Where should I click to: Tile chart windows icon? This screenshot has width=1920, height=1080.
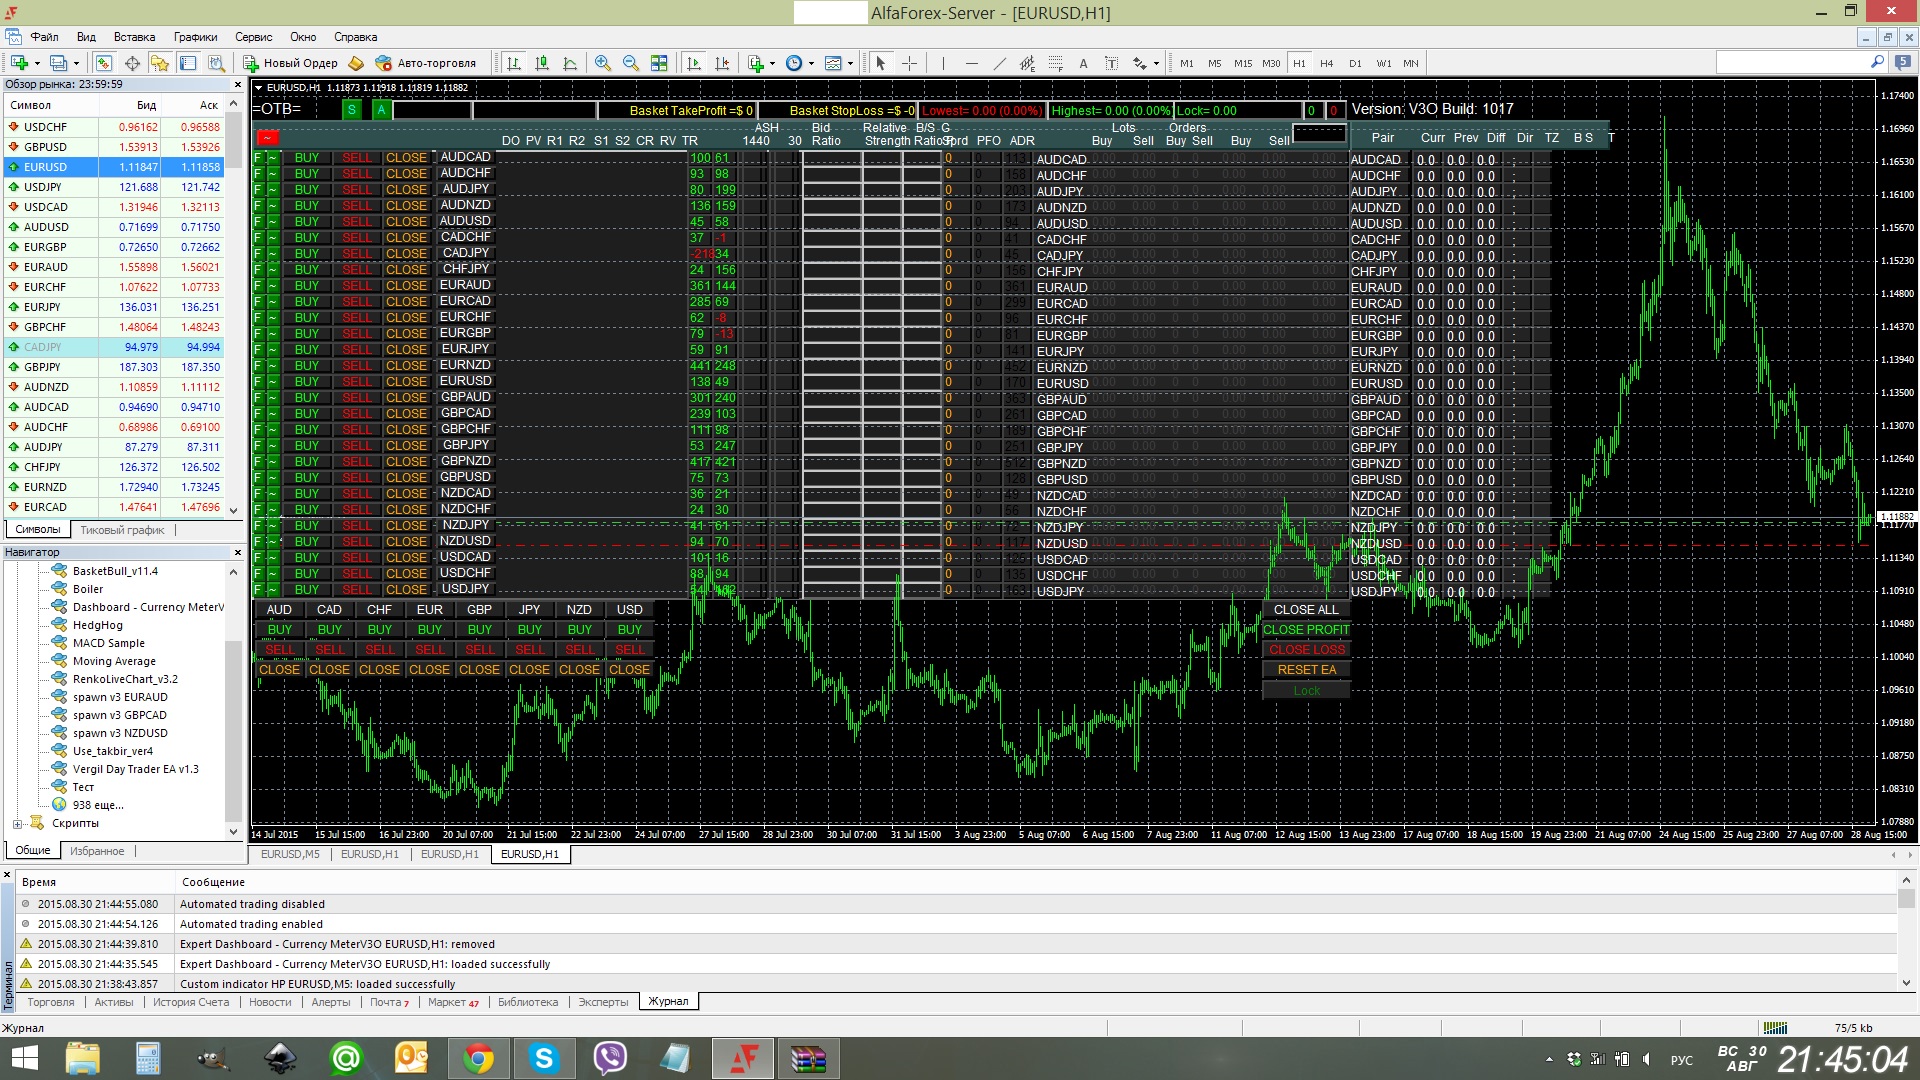point(659,63)
